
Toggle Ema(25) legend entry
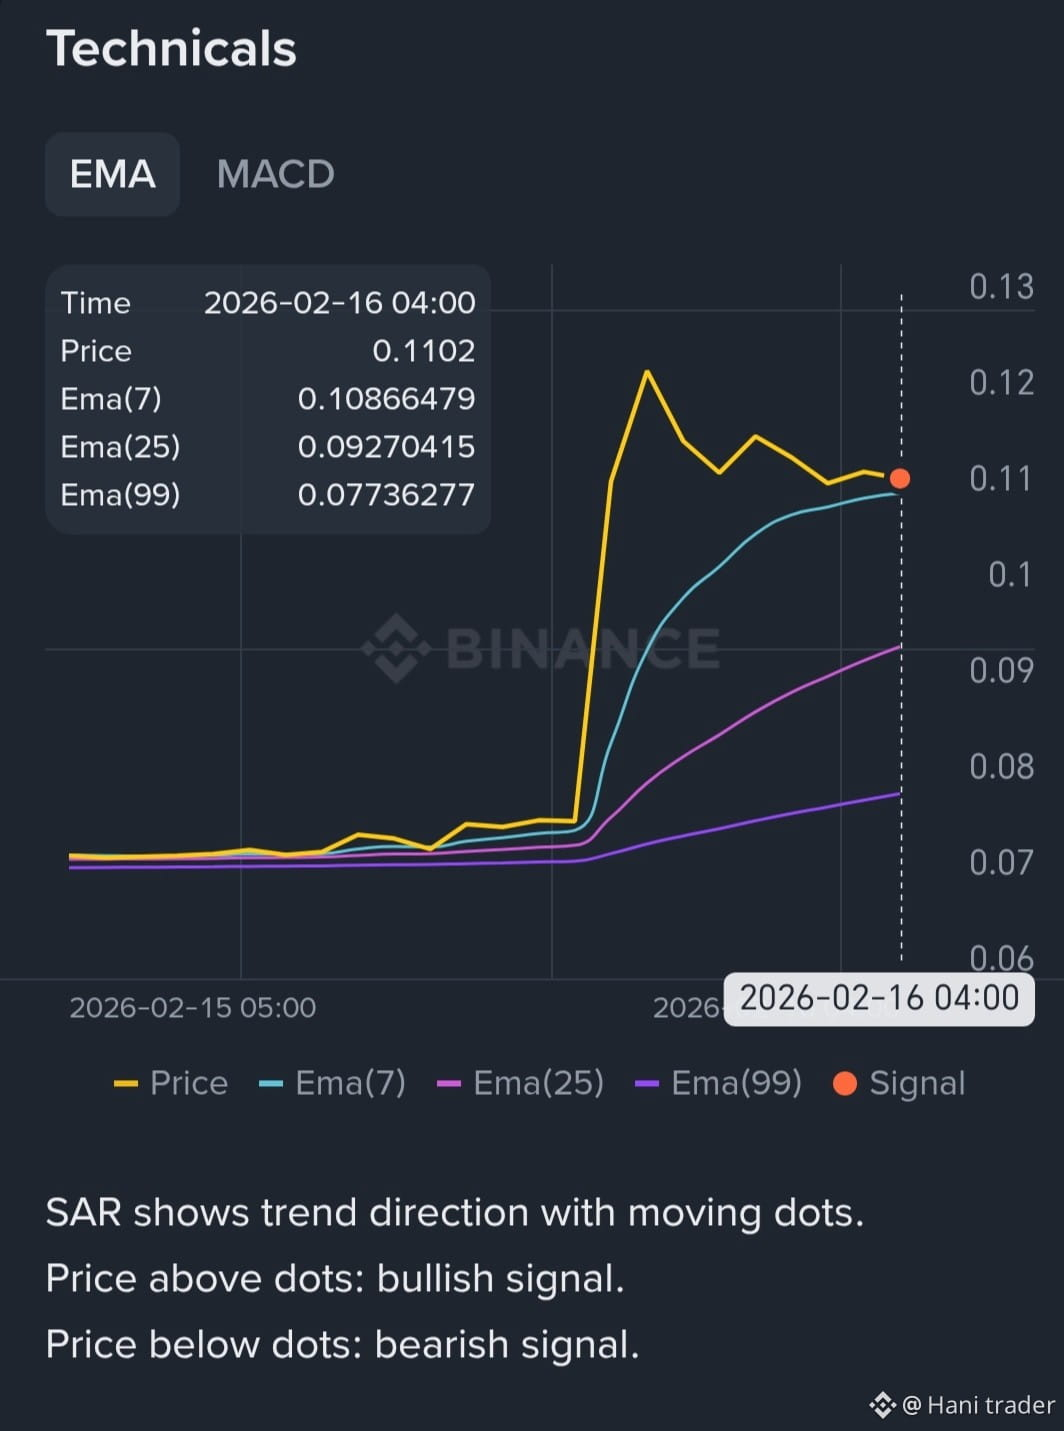coord(521,1083)
